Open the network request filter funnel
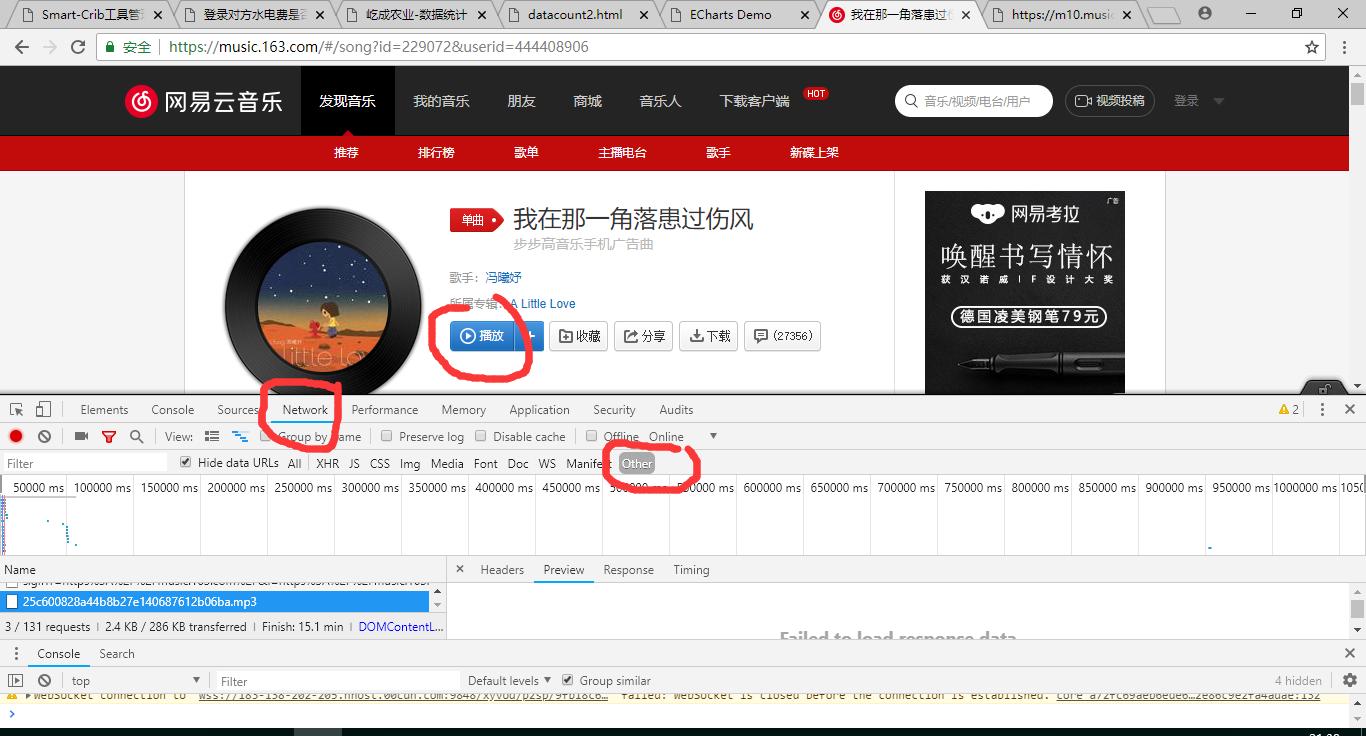This screenshot has width=1366, height=736. (x=109, y=436)
